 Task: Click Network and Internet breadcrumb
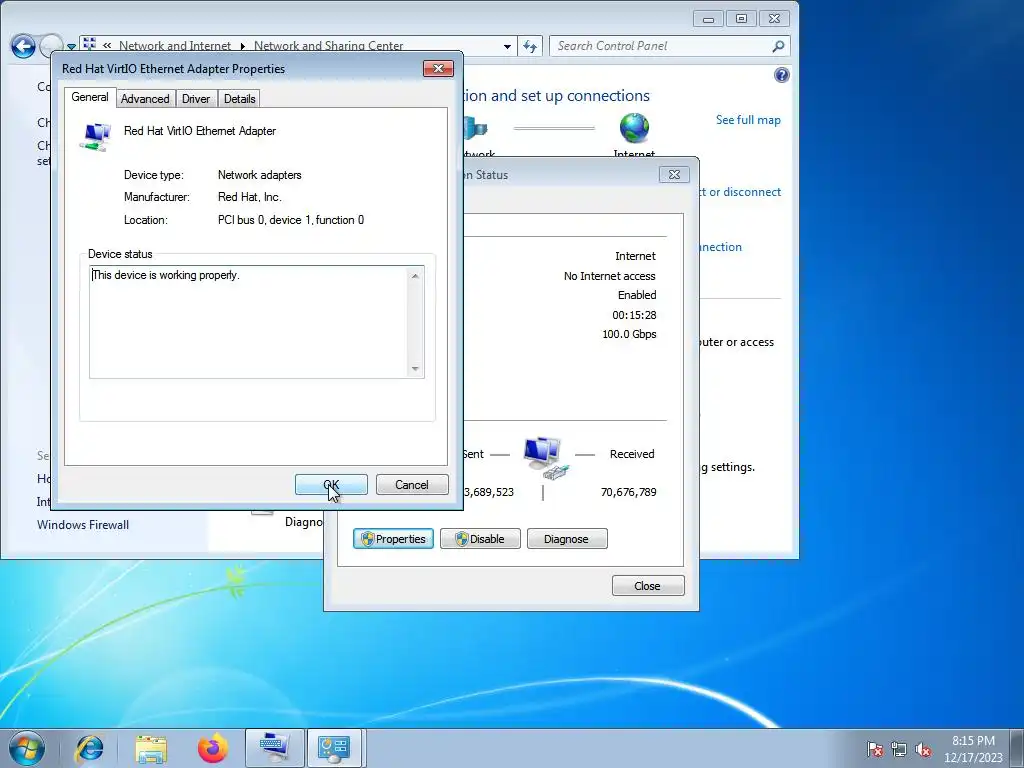click(x=175, y=46)
